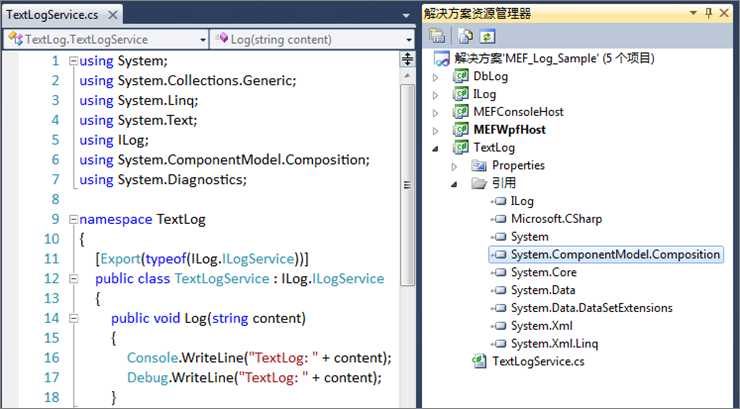Viewport: 740px width, 409px height.
Task: Select the bold MEFWpfHost startup project
Action: tap(509, 130)
